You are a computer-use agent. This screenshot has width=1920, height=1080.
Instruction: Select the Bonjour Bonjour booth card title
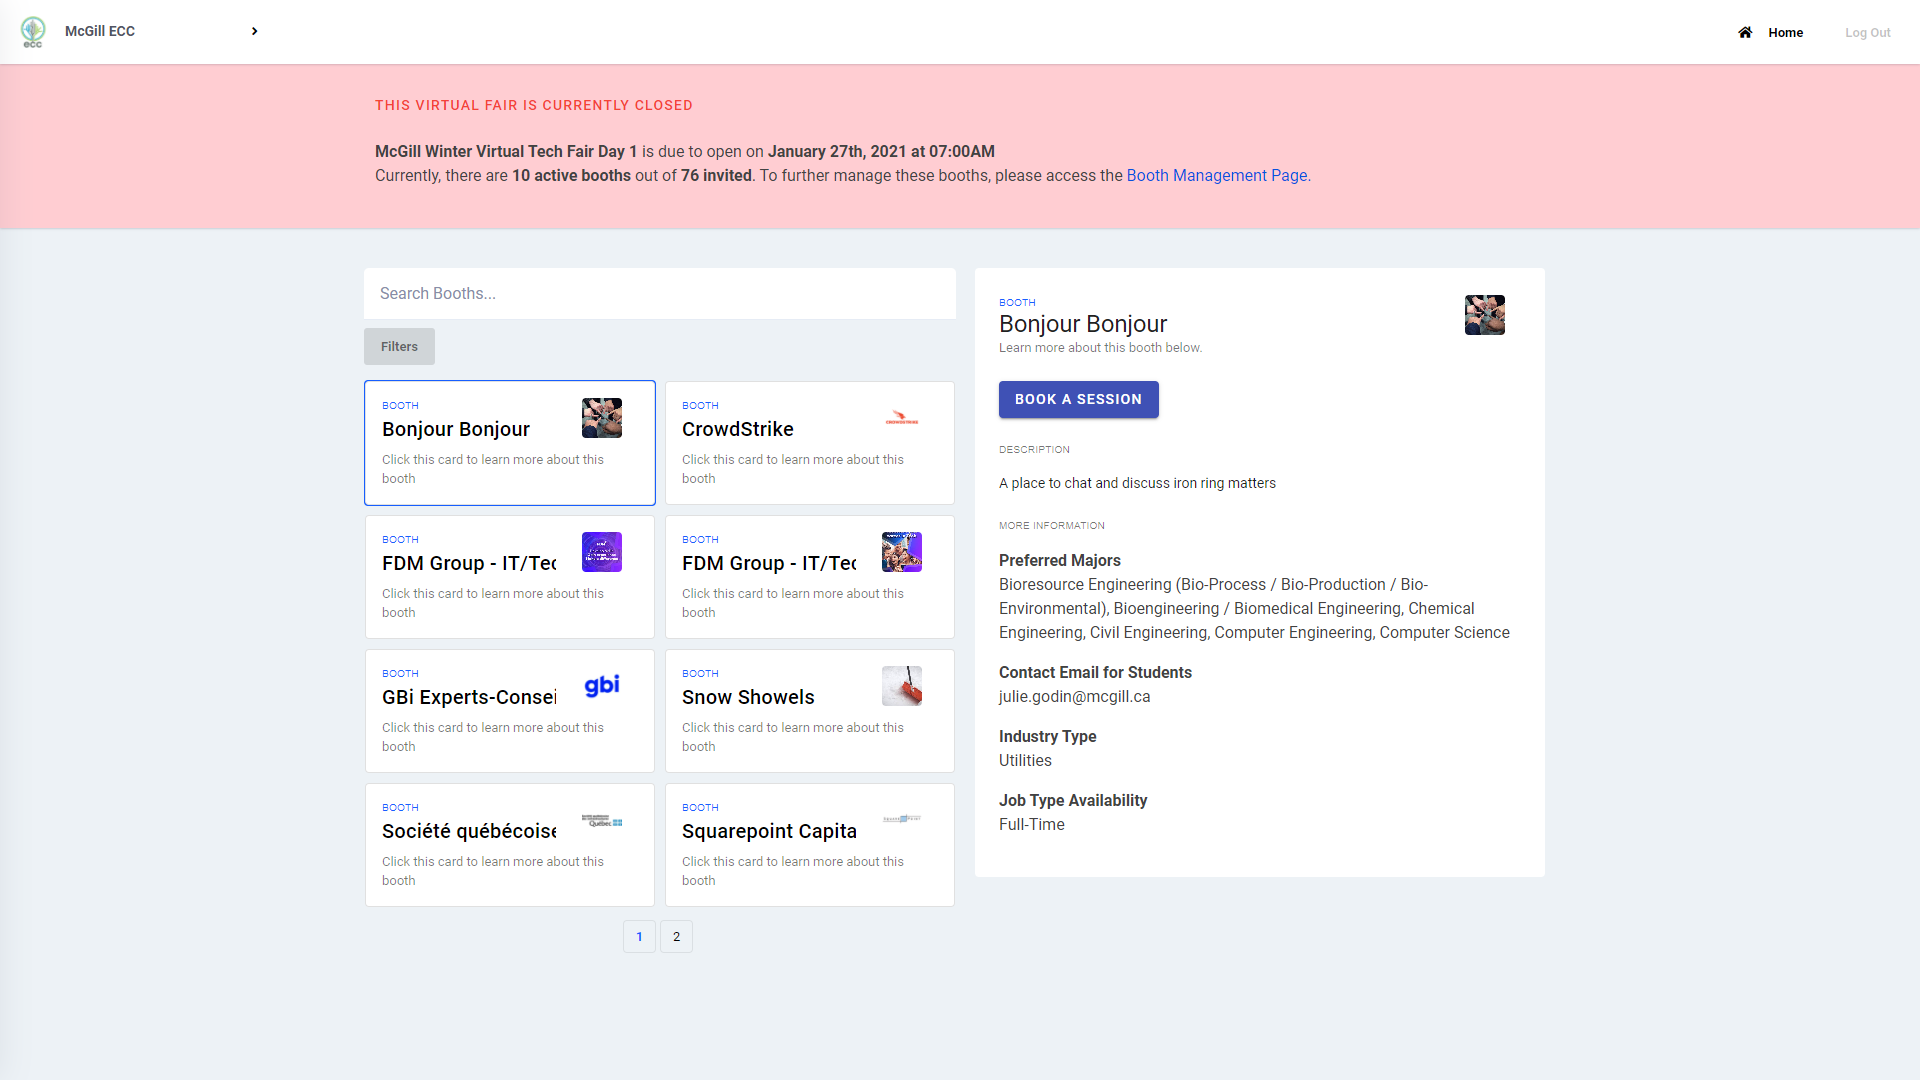pyautogui.click(x=456, y=429)
